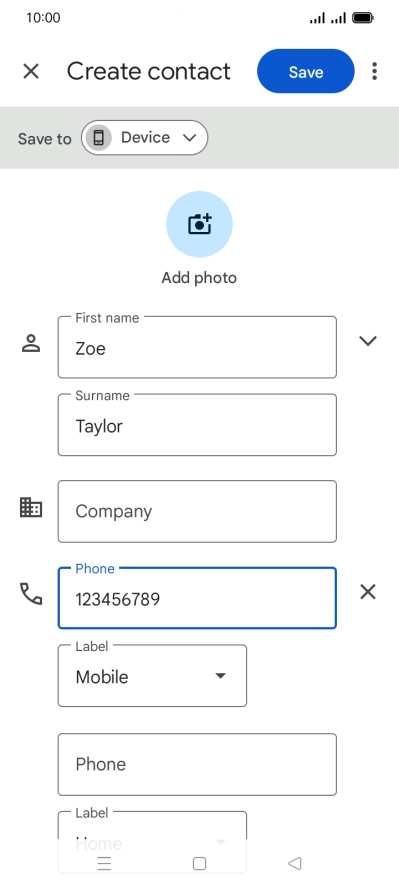The width and height of the screenshot is (399, 888).
Task: Open the three-dot overflow menu
Action: point(374,71)
